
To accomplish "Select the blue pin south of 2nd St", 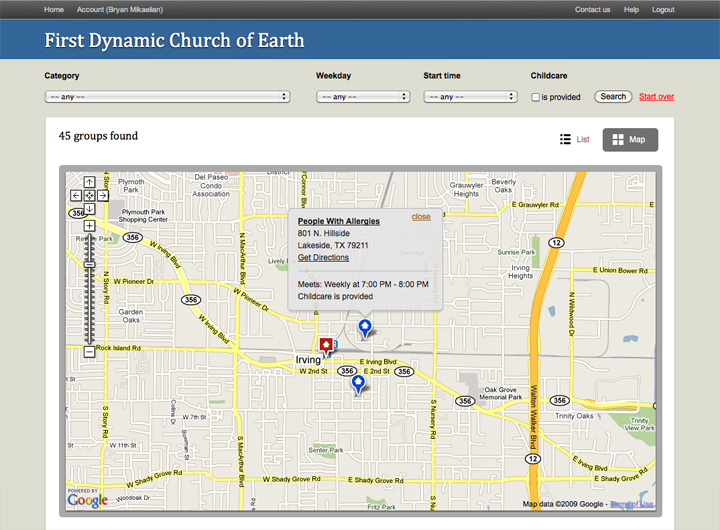I will [357, 383].
